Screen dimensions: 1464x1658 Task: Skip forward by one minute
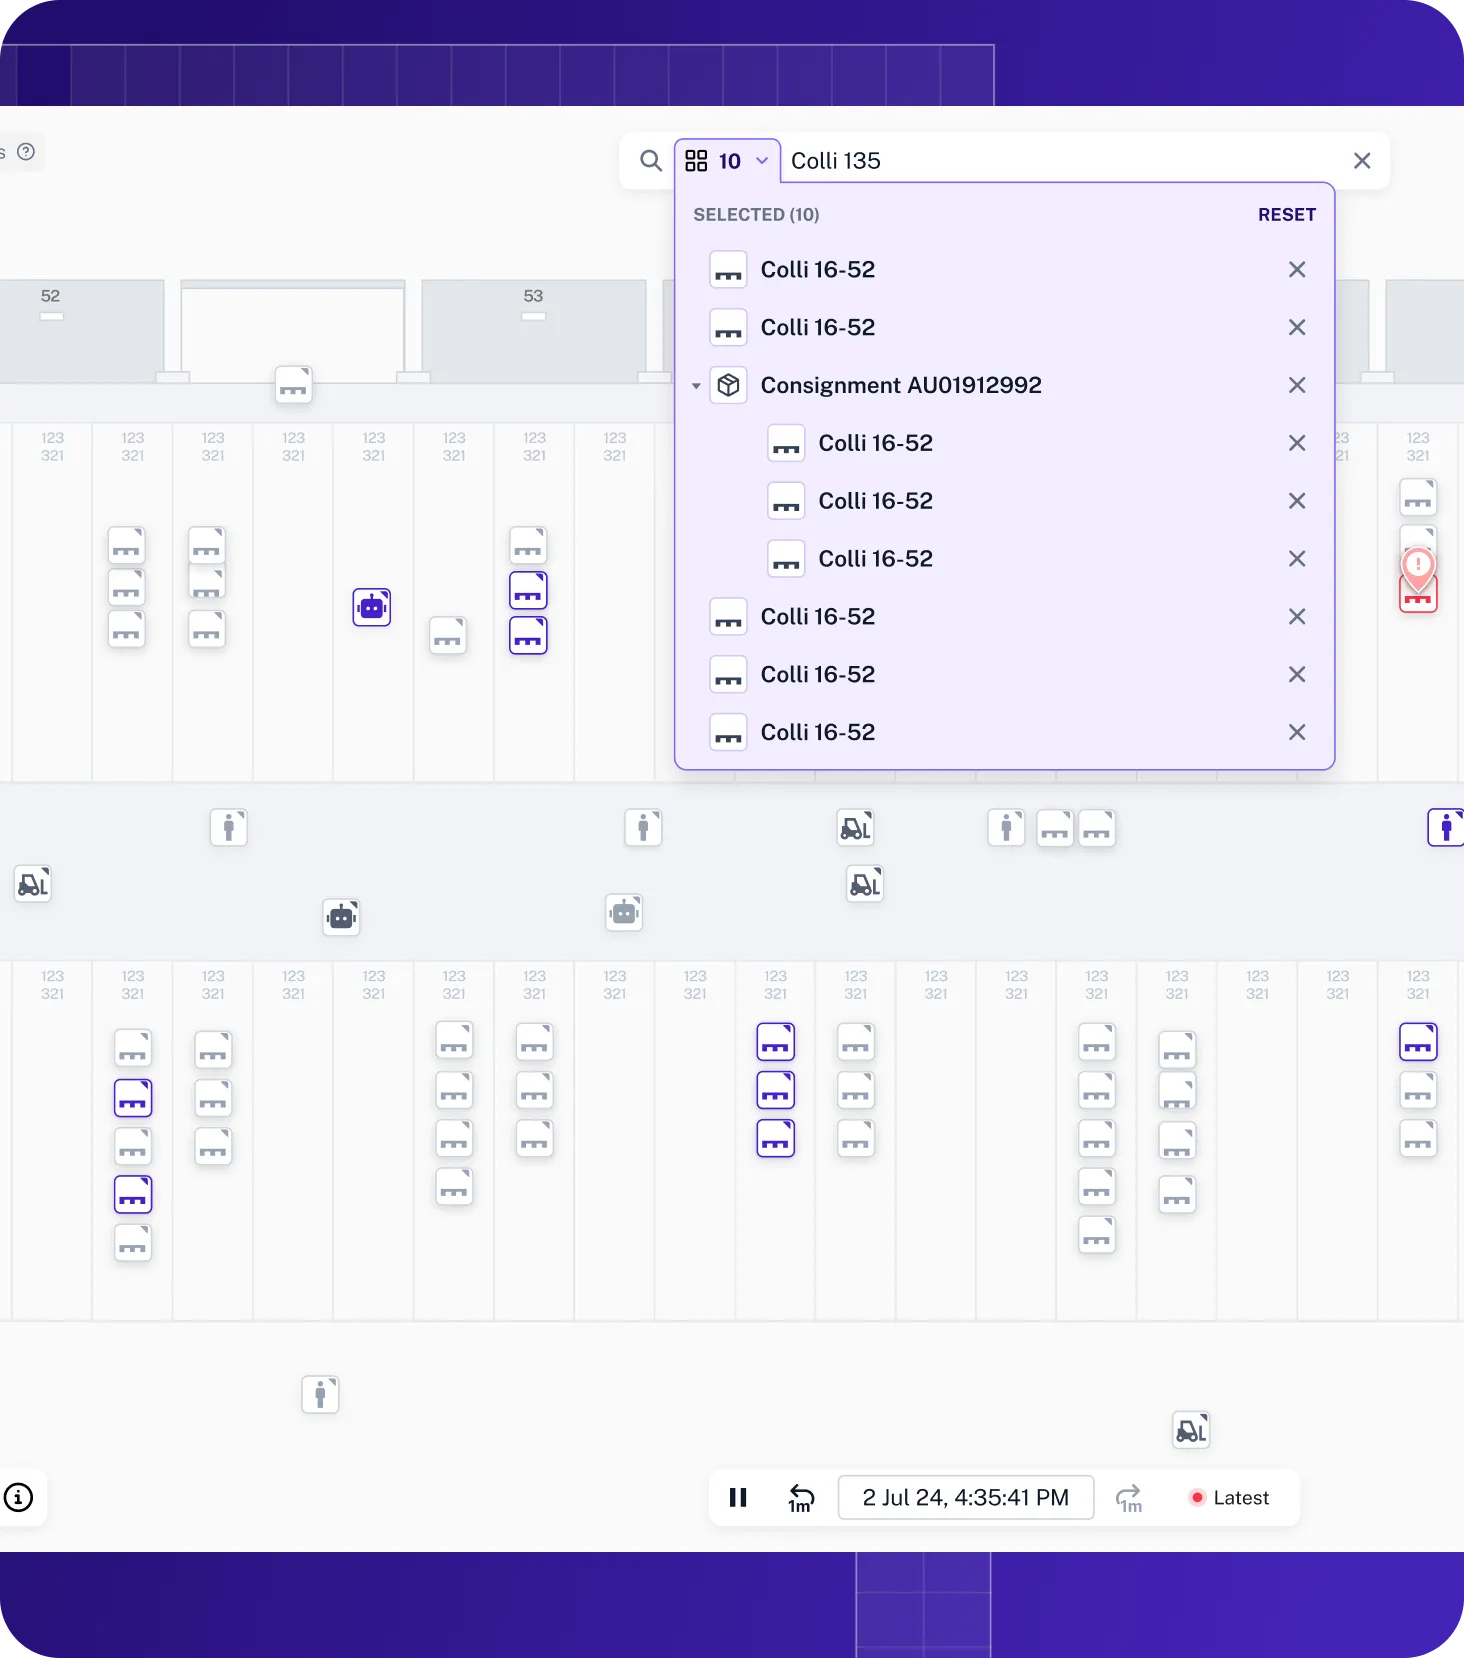coord(1129,1498)
